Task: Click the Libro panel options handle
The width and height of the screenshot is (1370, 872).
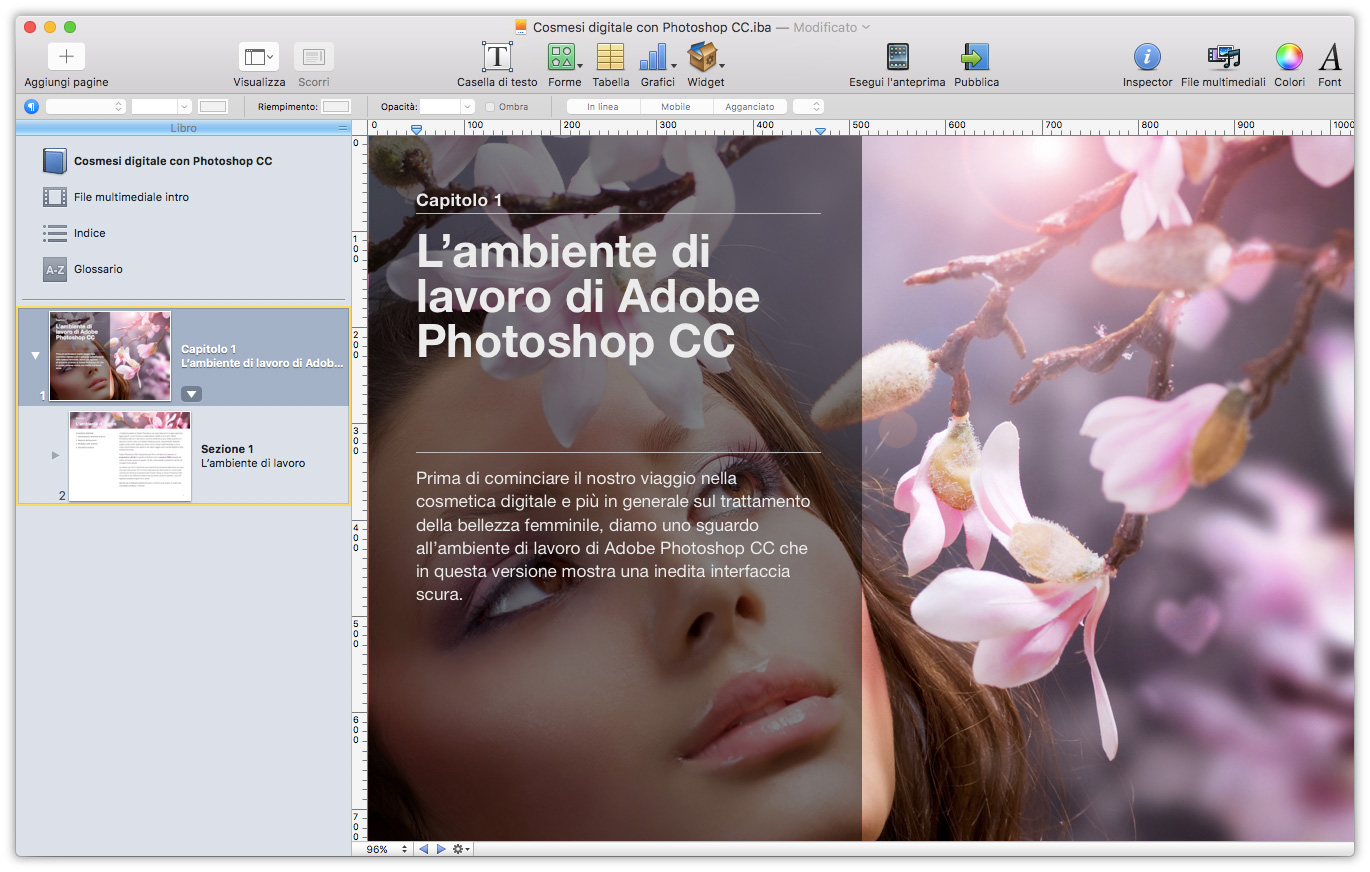Action: point(342,128)
